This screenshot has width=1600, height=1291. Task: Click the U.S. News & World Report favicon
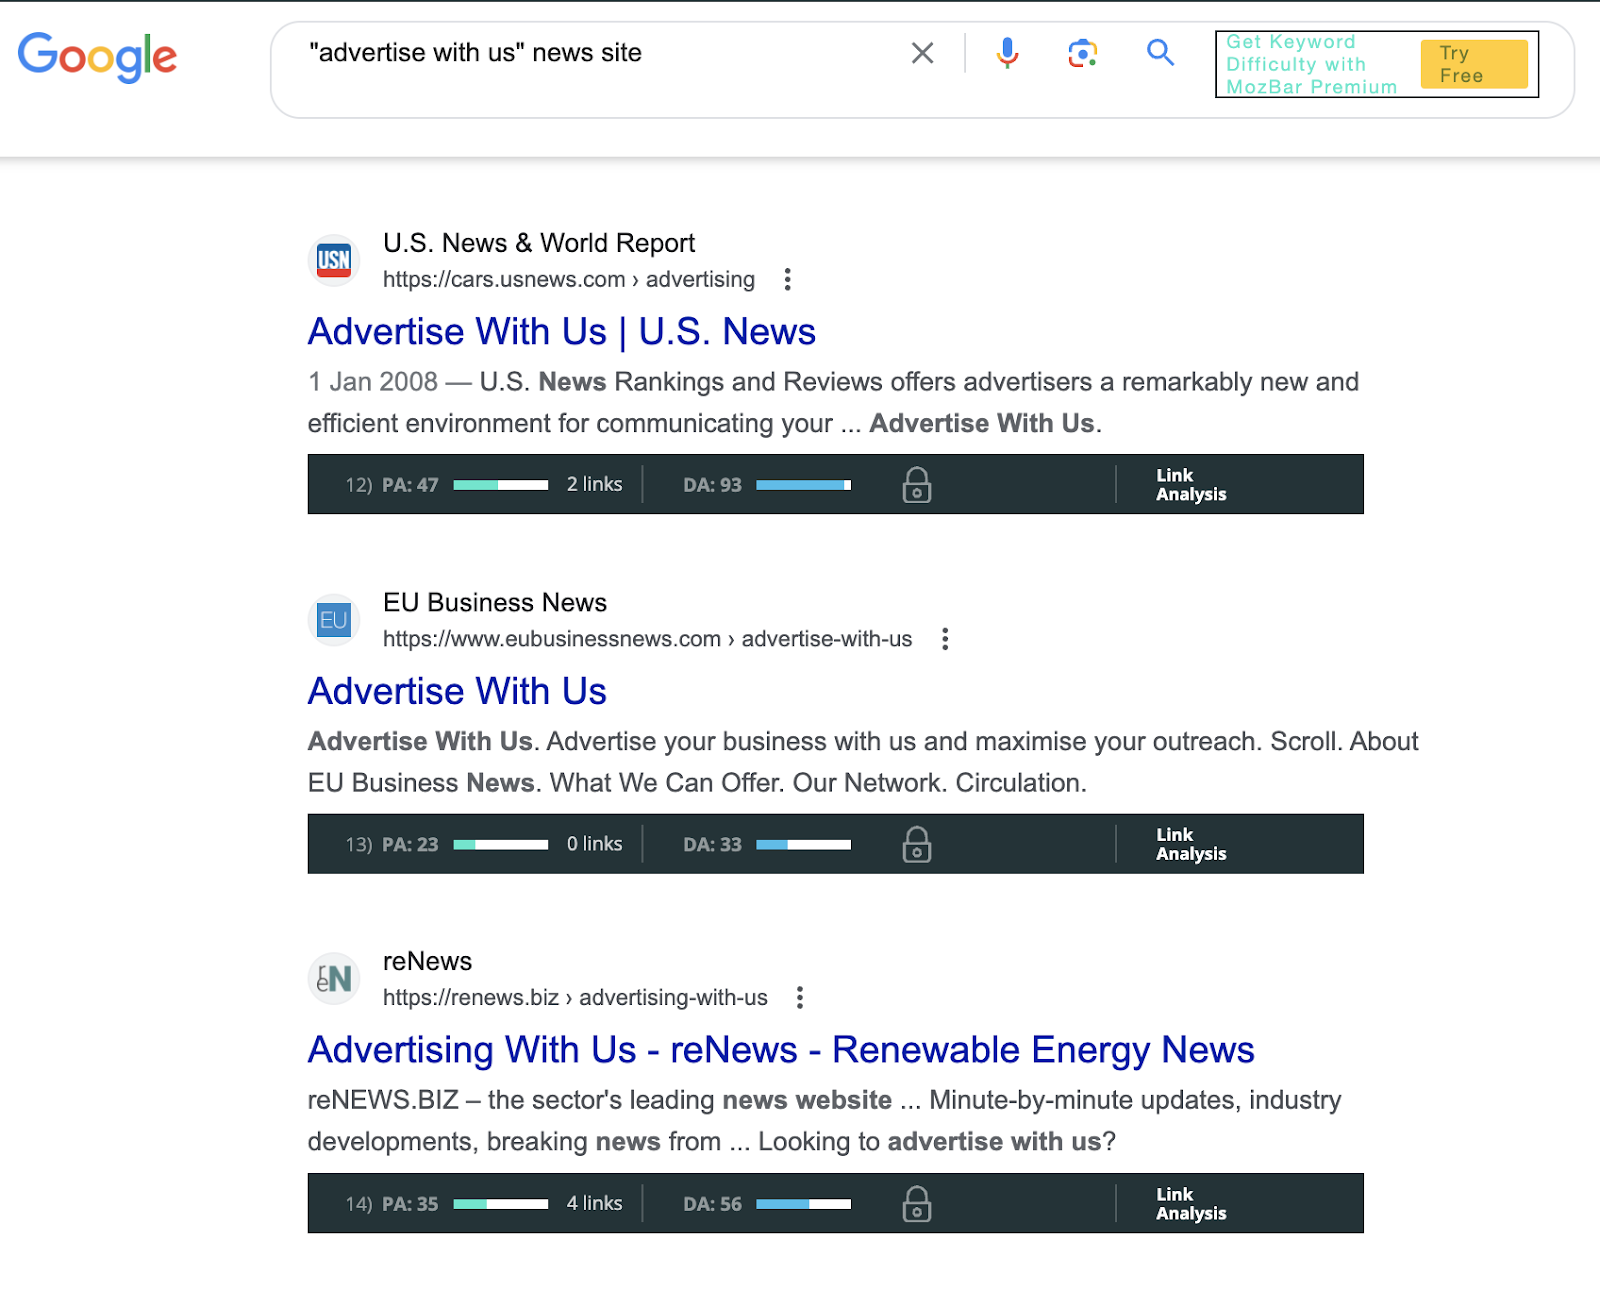tap(333, 261)
